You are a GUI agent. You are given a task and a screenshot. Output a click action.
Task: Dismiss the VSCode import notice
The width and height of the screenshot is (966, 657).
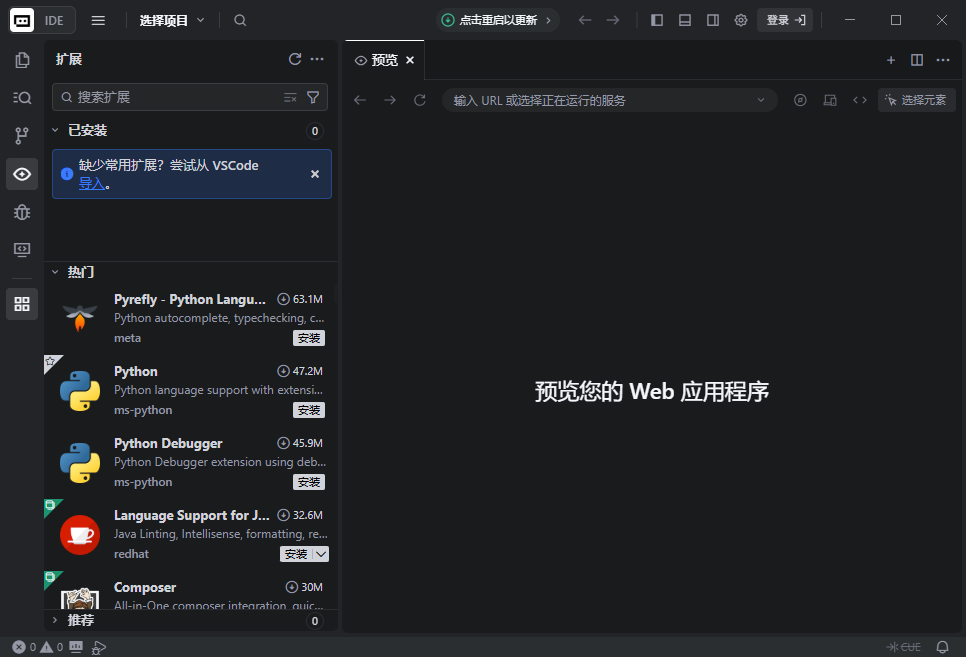(x=315, y=174)
